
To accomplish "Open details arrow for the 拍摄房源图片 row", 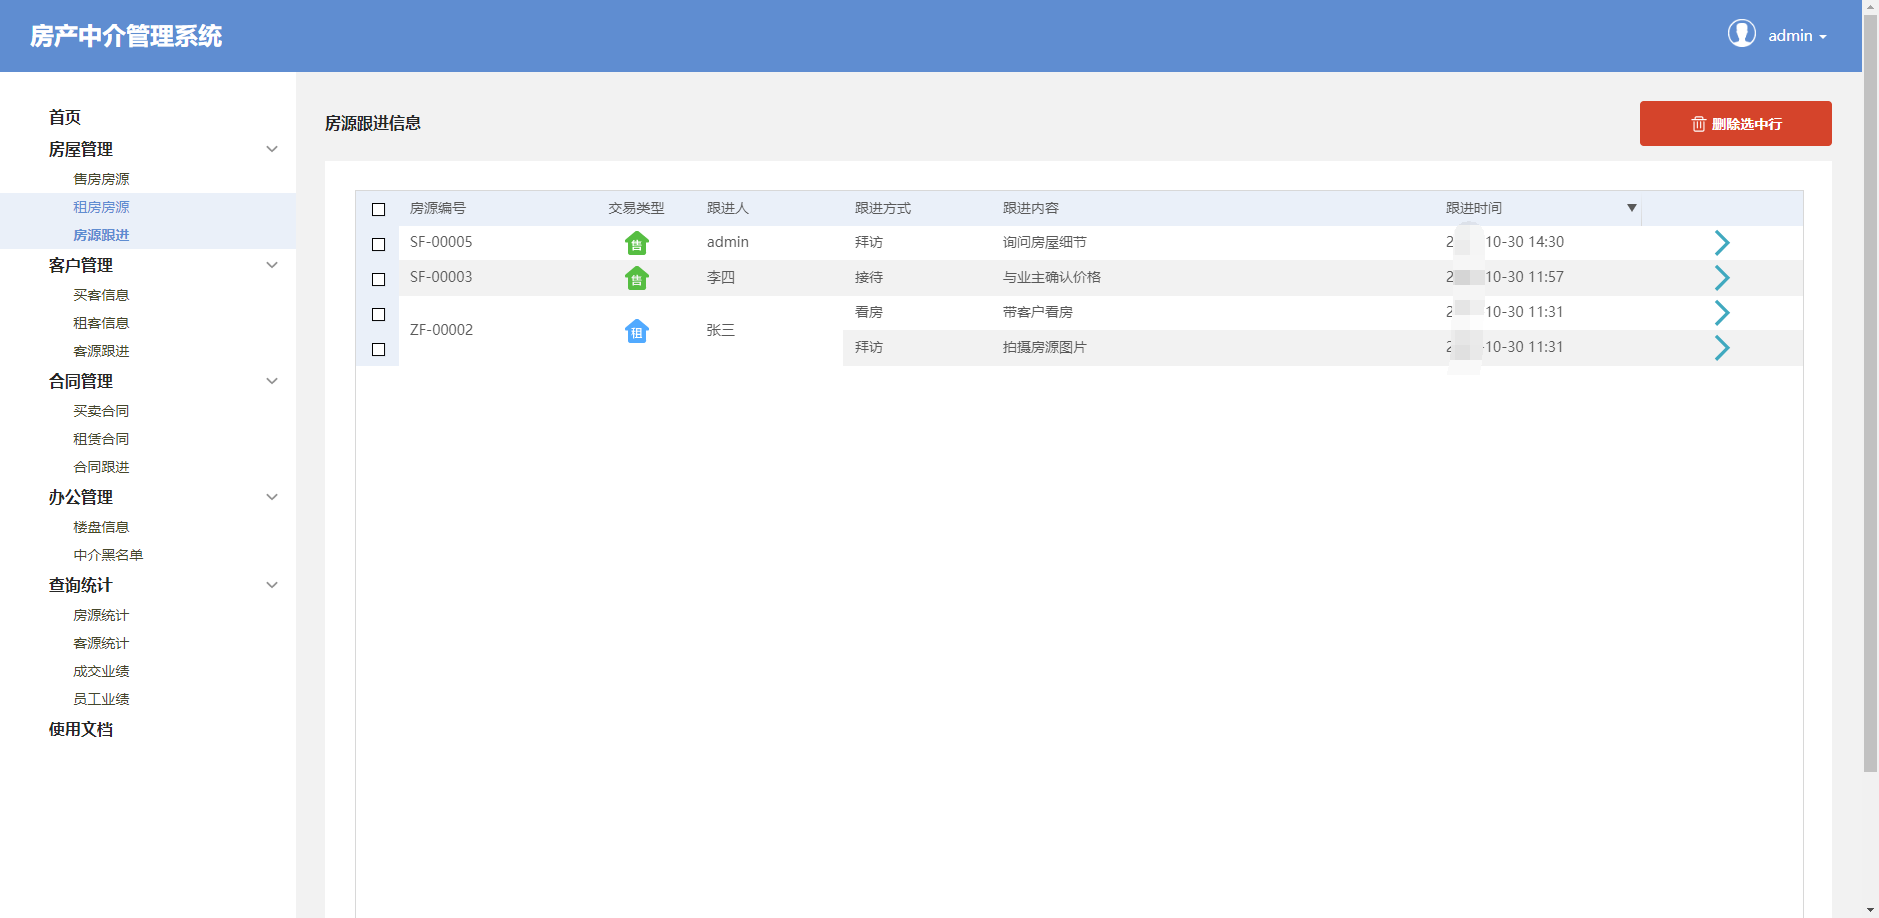I will 1721,348.
